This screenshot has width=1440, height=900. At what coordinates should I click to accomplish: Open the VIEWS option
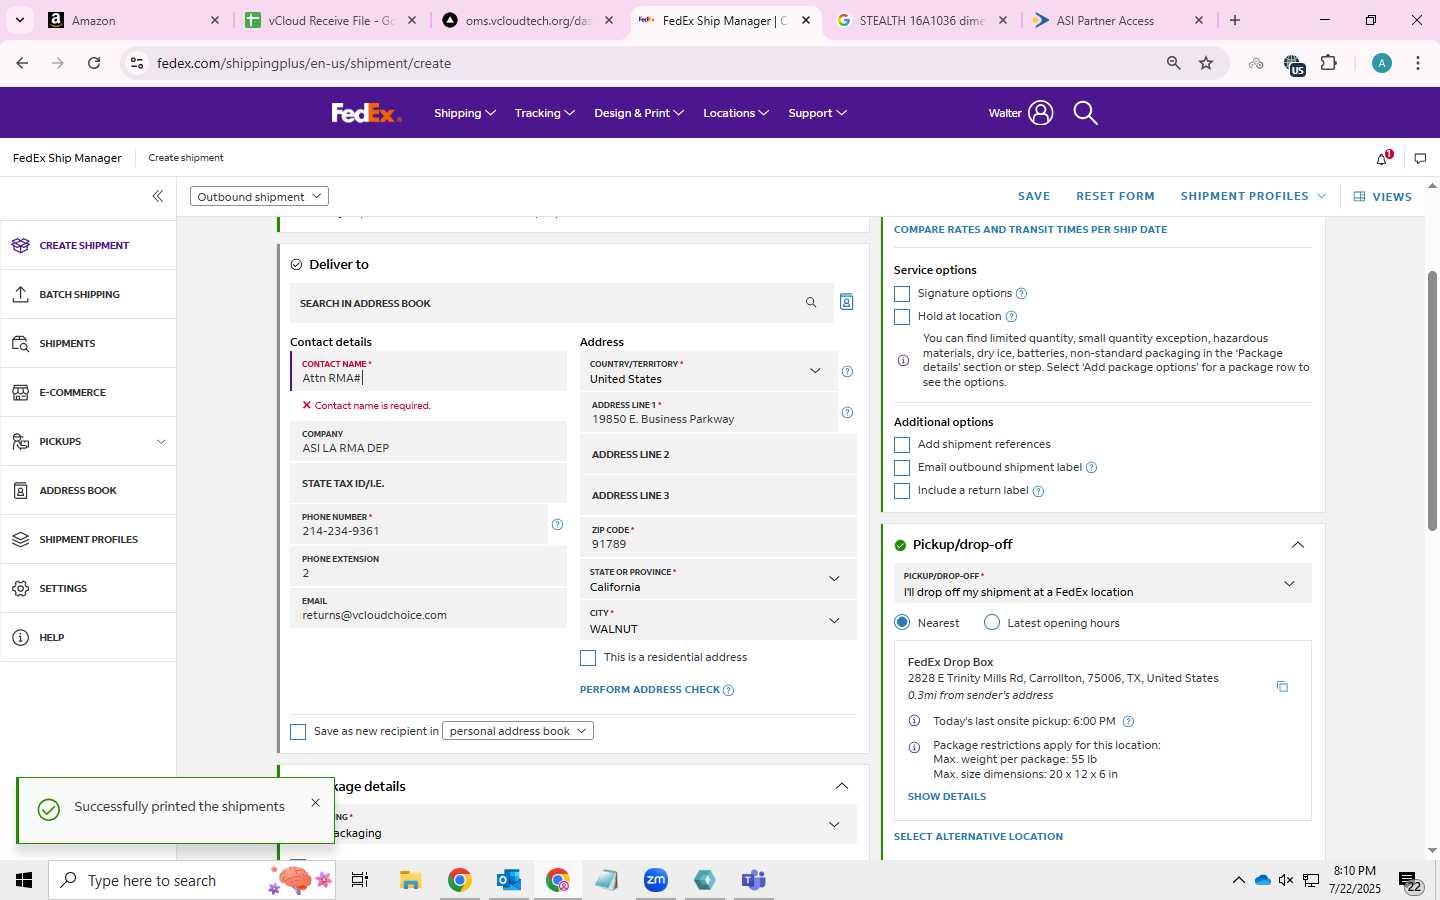1383,197
